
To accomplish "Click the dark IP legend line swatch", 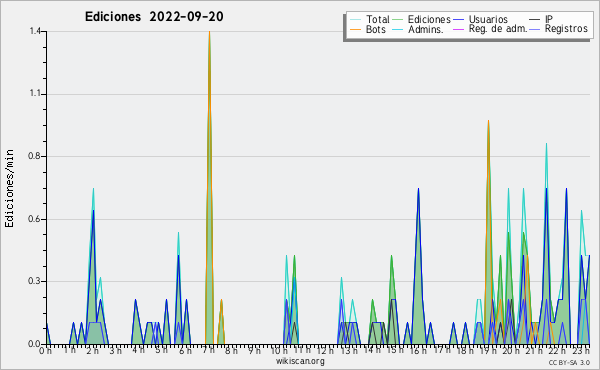I will coord(535,20).
